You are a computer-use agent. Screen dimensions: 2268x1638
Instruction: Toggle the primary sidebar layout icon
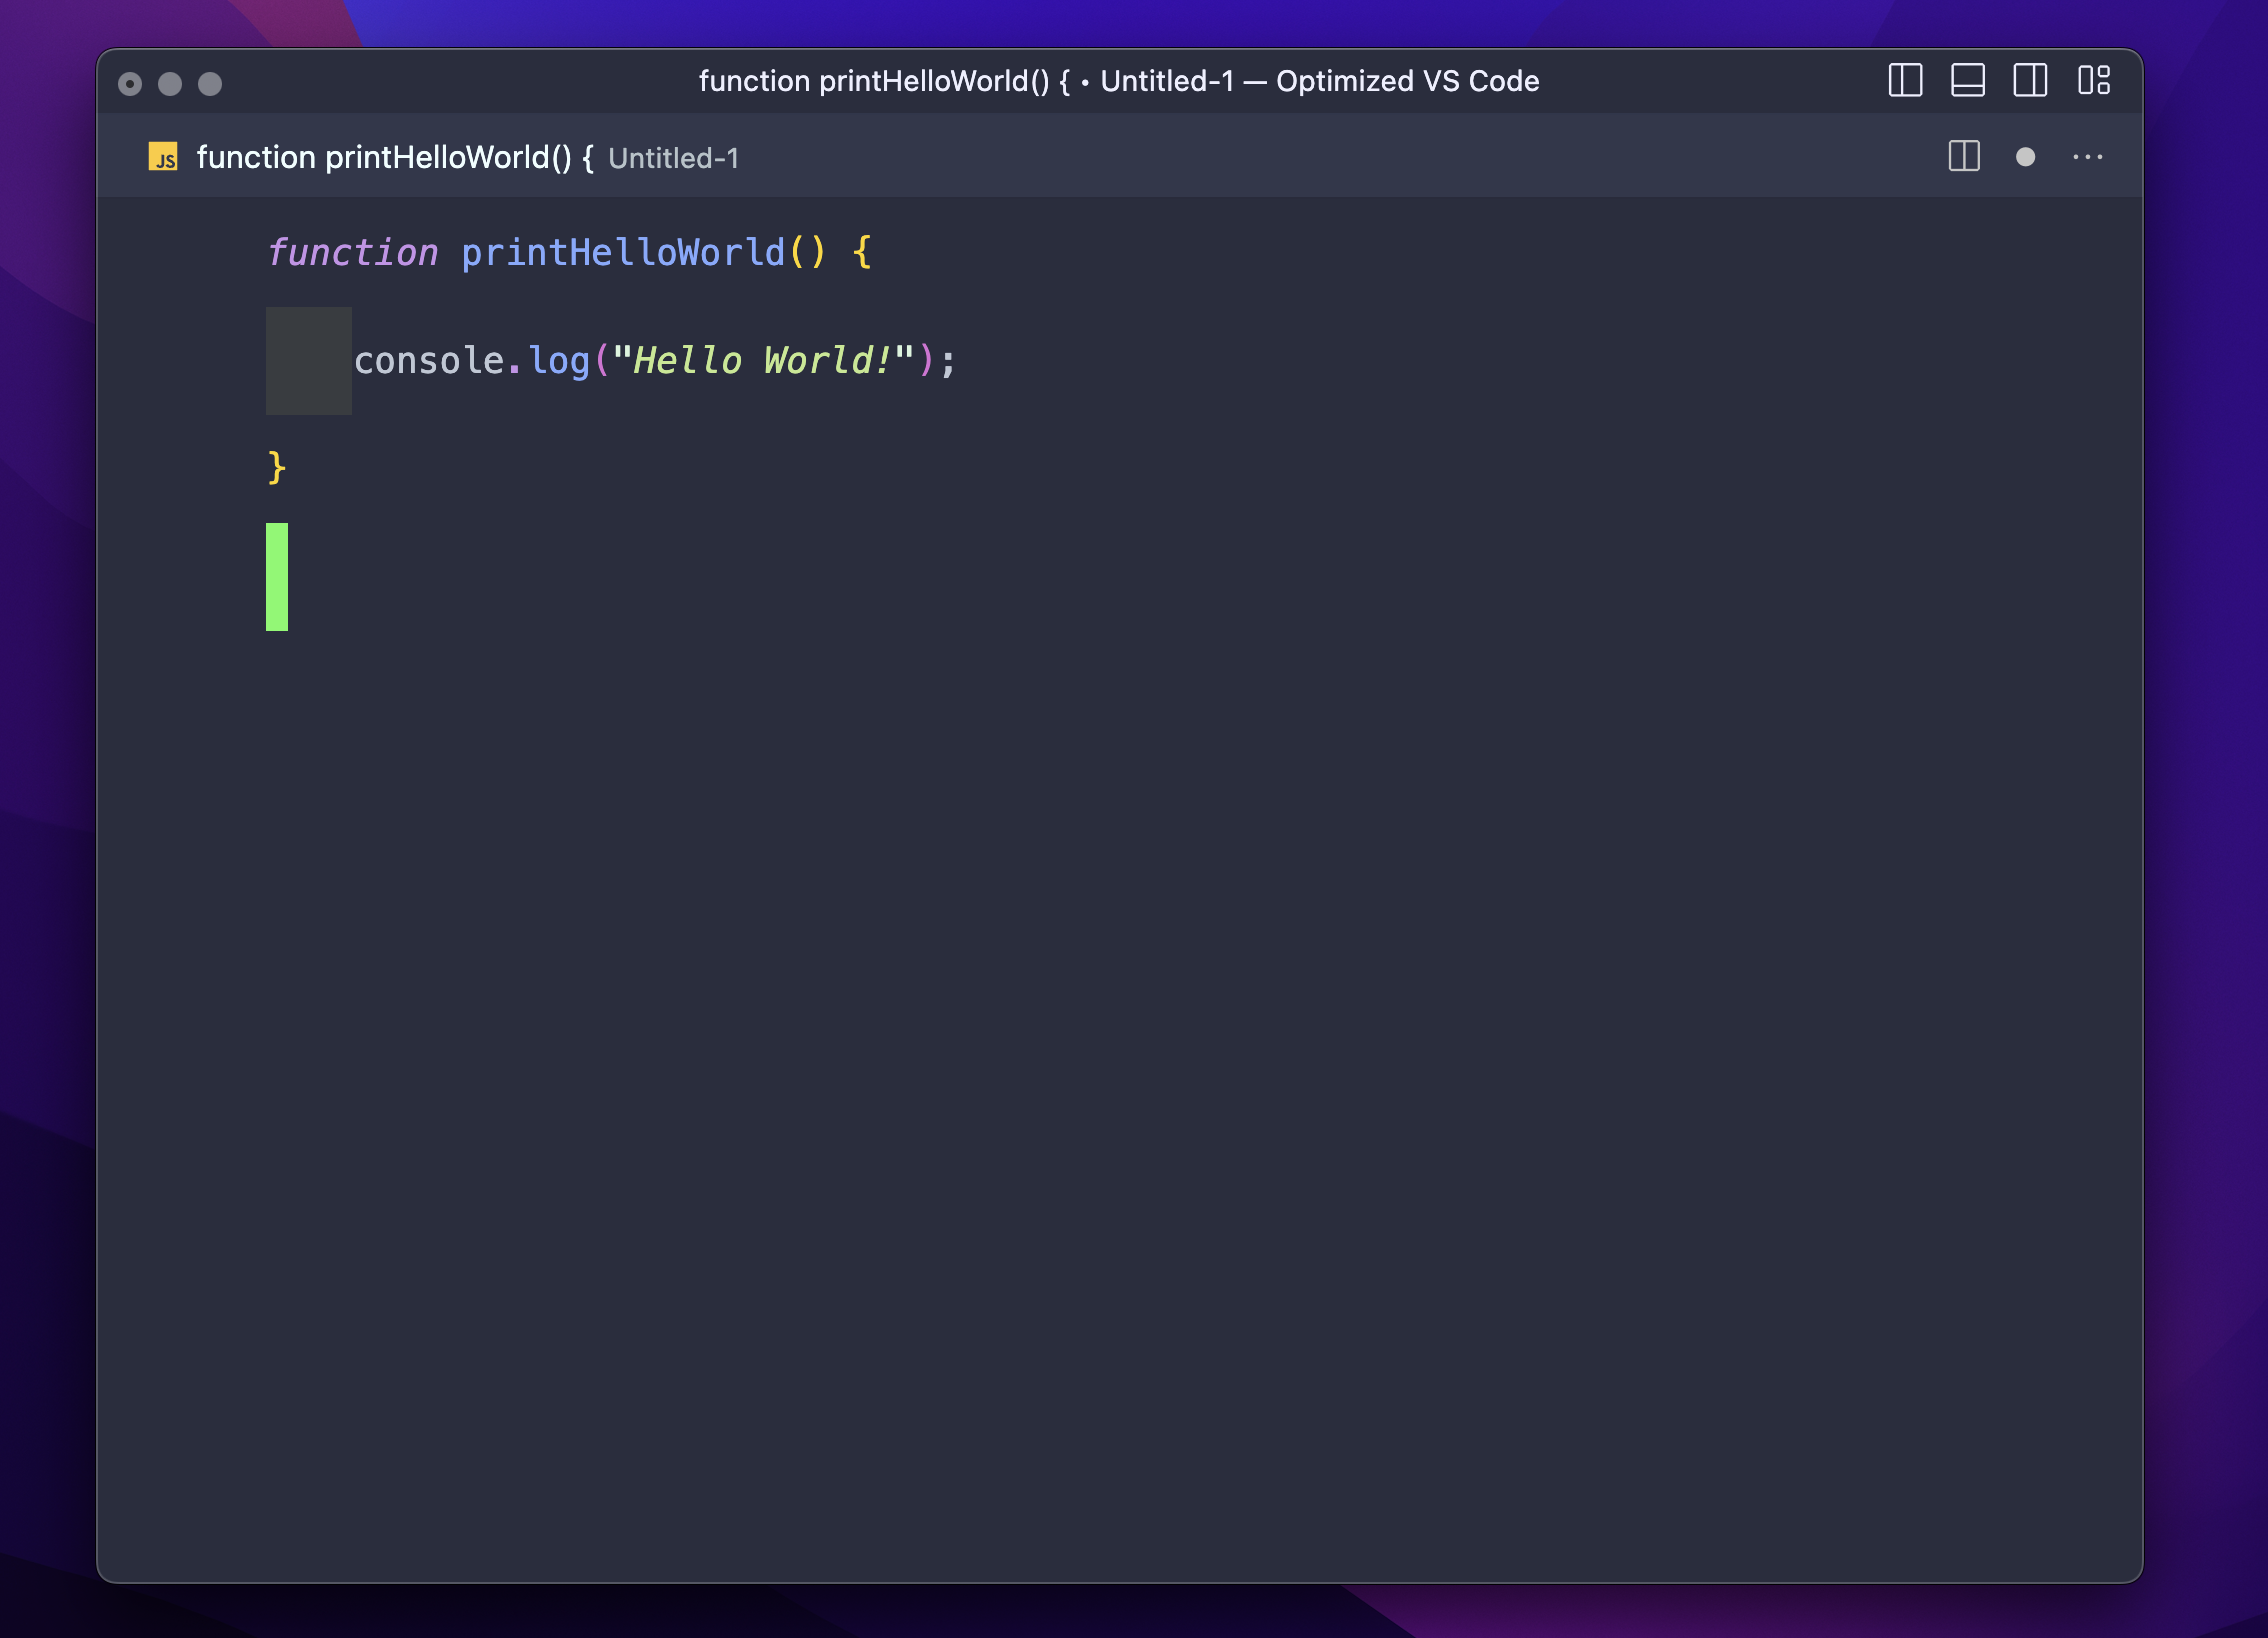click(1905, 80)
